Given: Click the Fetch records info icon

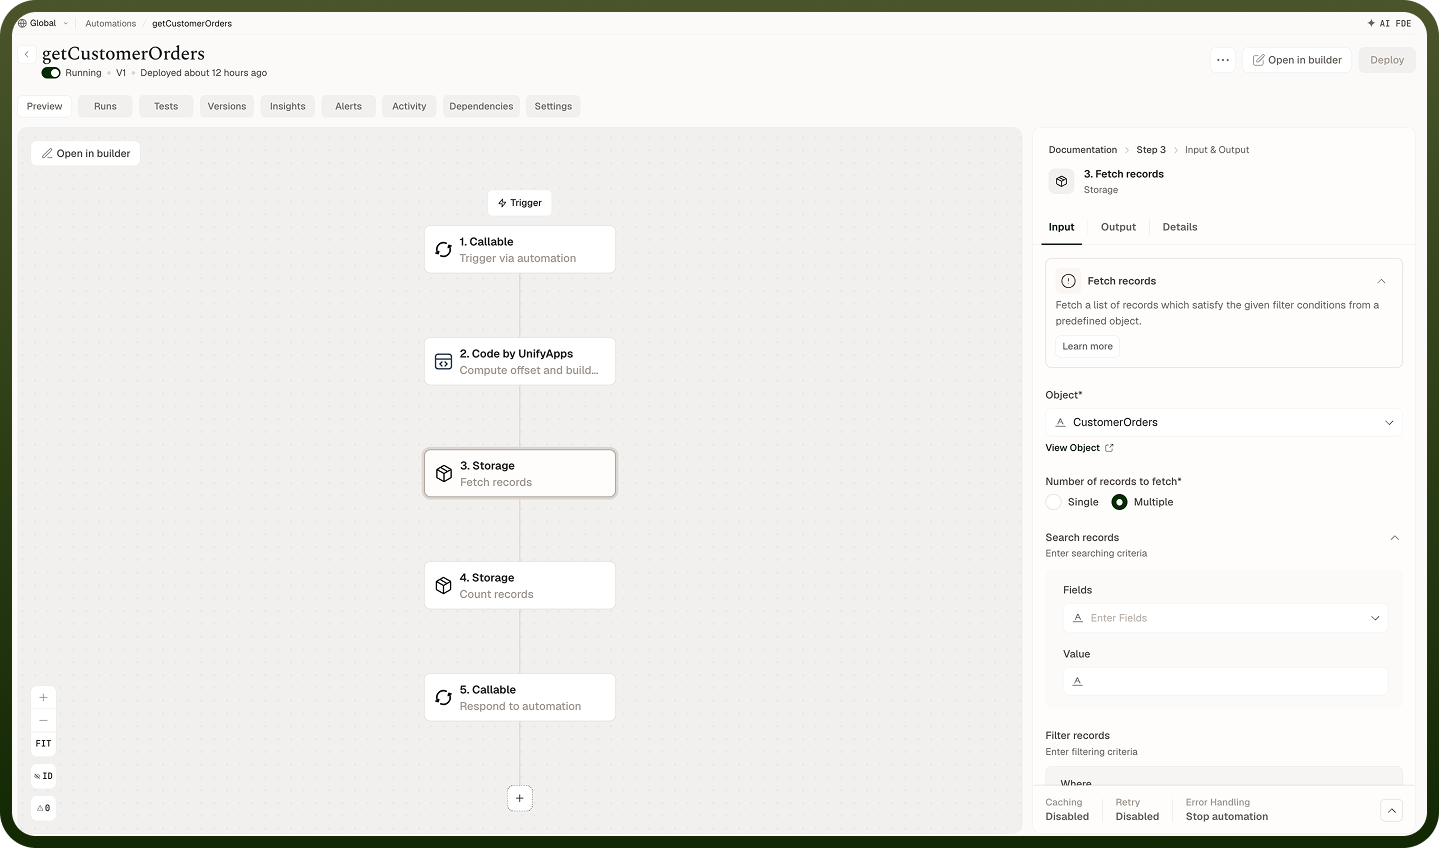Looking at the screenshot, I should pyautogui.click(x=1068, y=281).
